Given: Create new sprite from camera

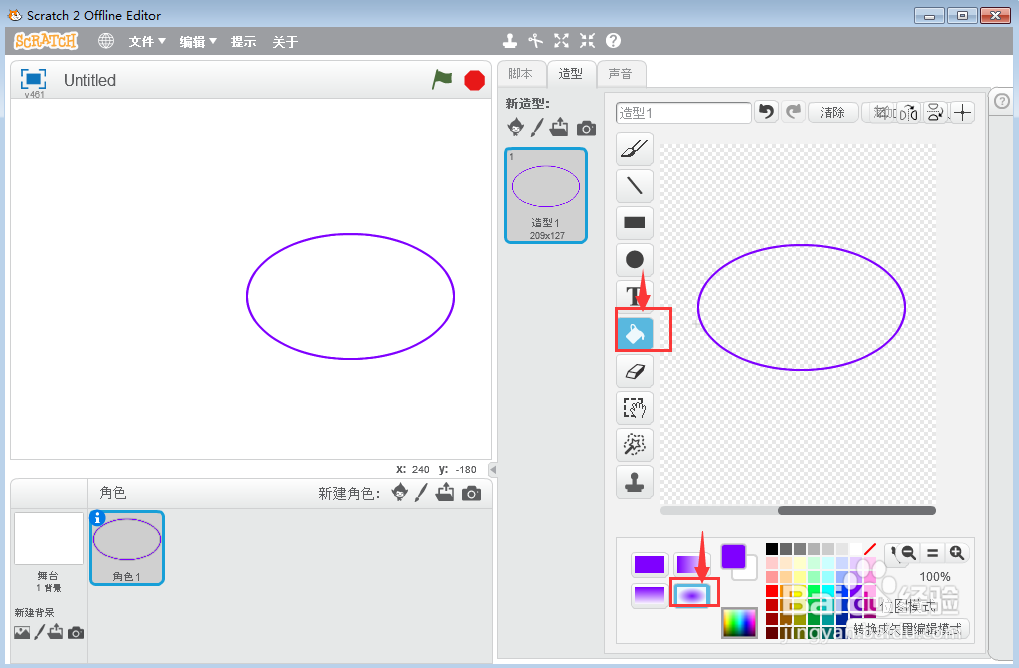Looking at the screenshot, I should point(472,493).
